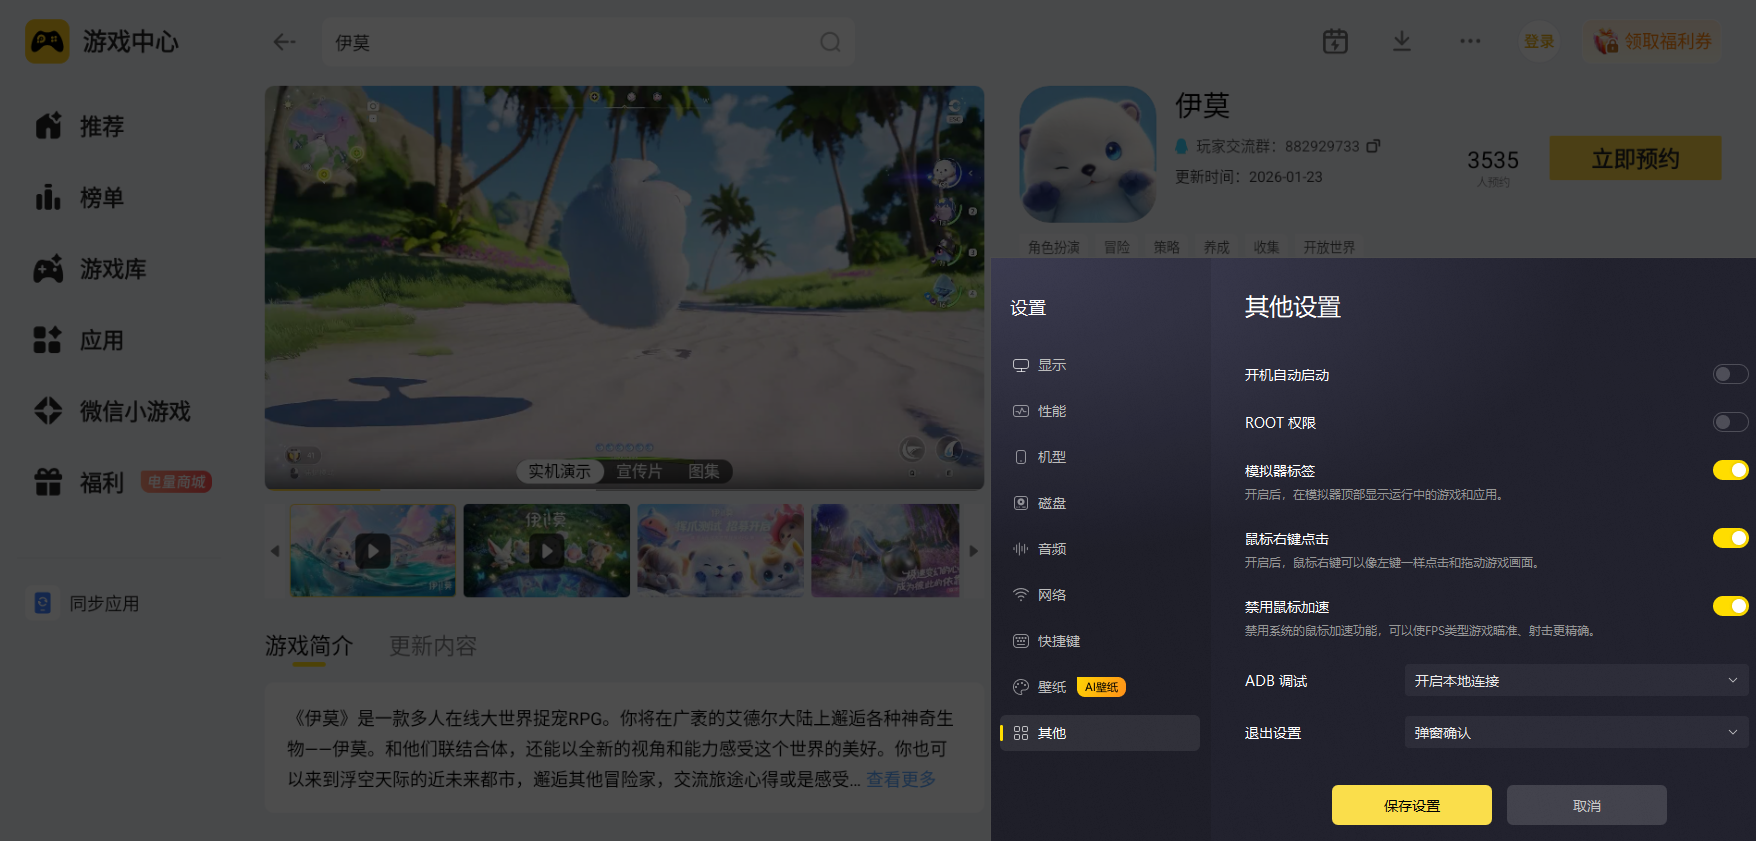Click the 收集 genre tag
Viewport: 1756px width, 841px height.
pyautogui.click(x=1267, y=247)
